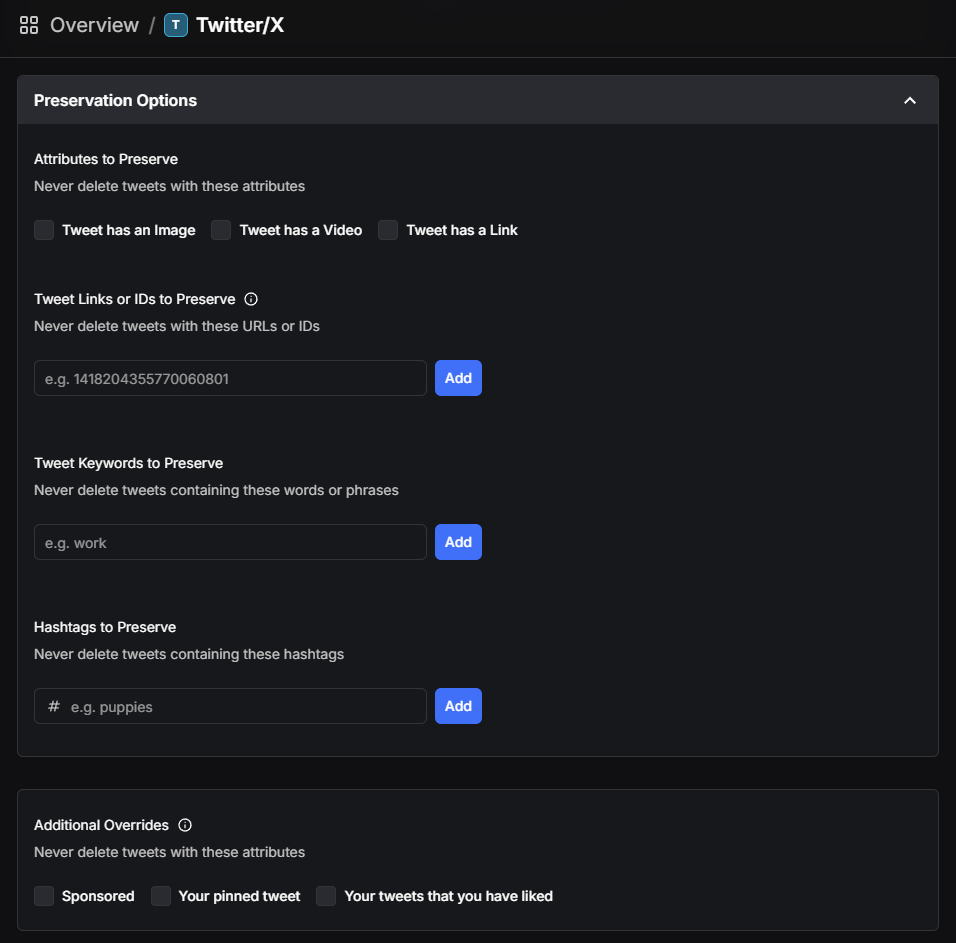
Task: Check Your pinned tweet override
Action: coord(161,896)
